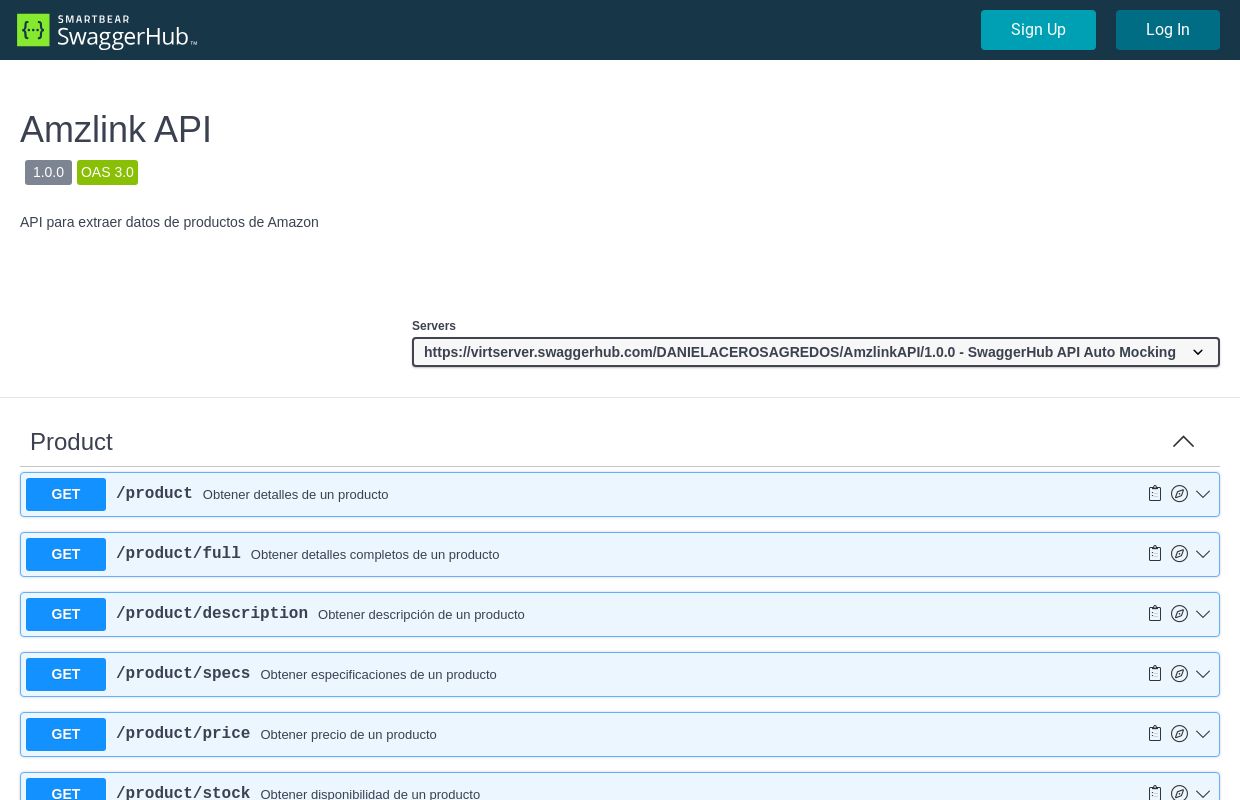
Task: Expand the /product/full operation with its chevron
Action: (1203, 554)
